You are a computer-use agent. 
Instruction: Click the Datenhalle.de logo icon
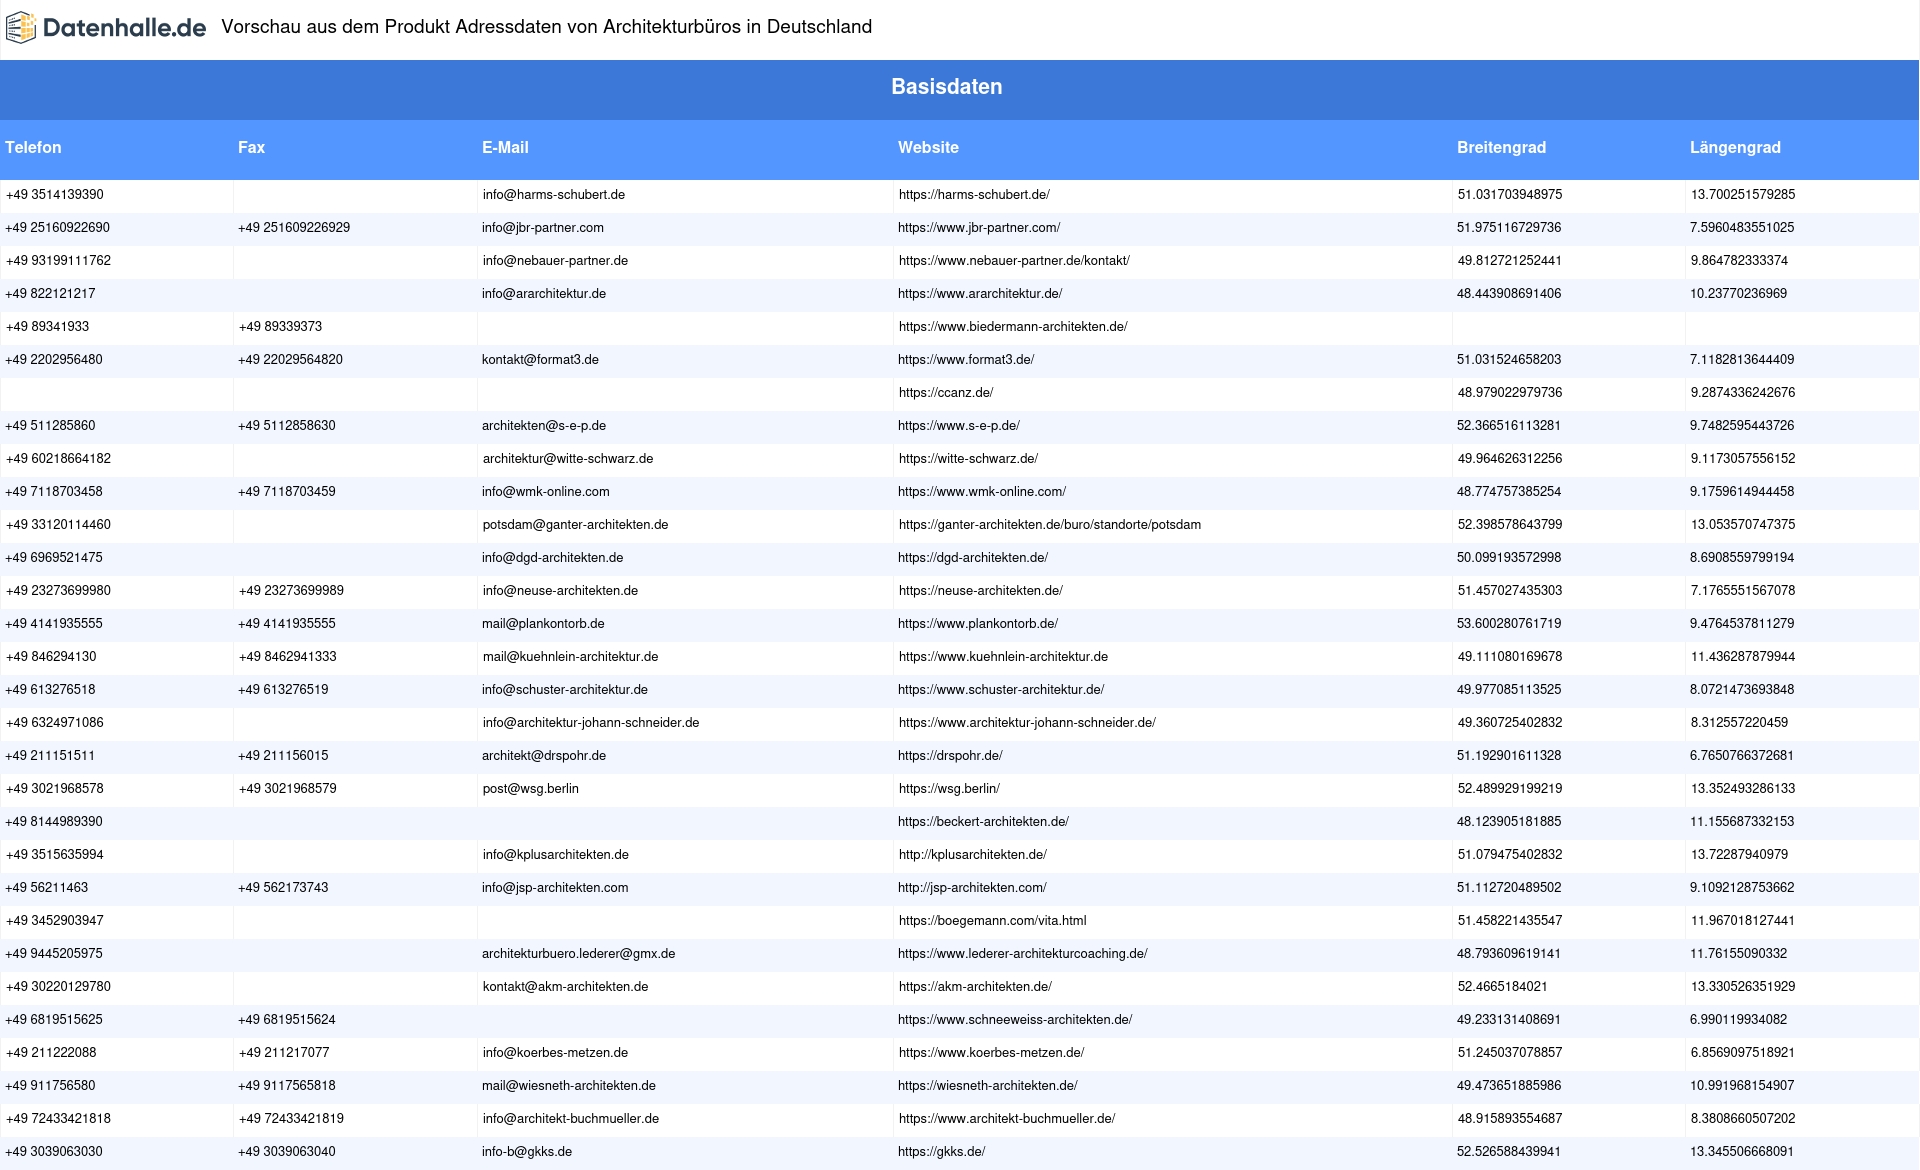(21, 28)
